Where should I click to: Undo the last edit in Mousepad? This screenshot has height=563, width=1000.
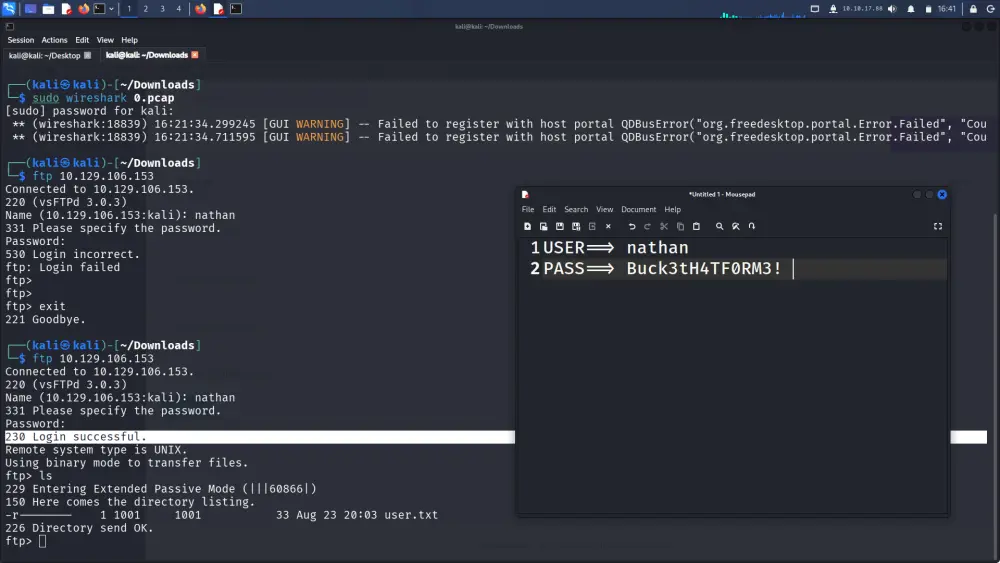[632, 226]
